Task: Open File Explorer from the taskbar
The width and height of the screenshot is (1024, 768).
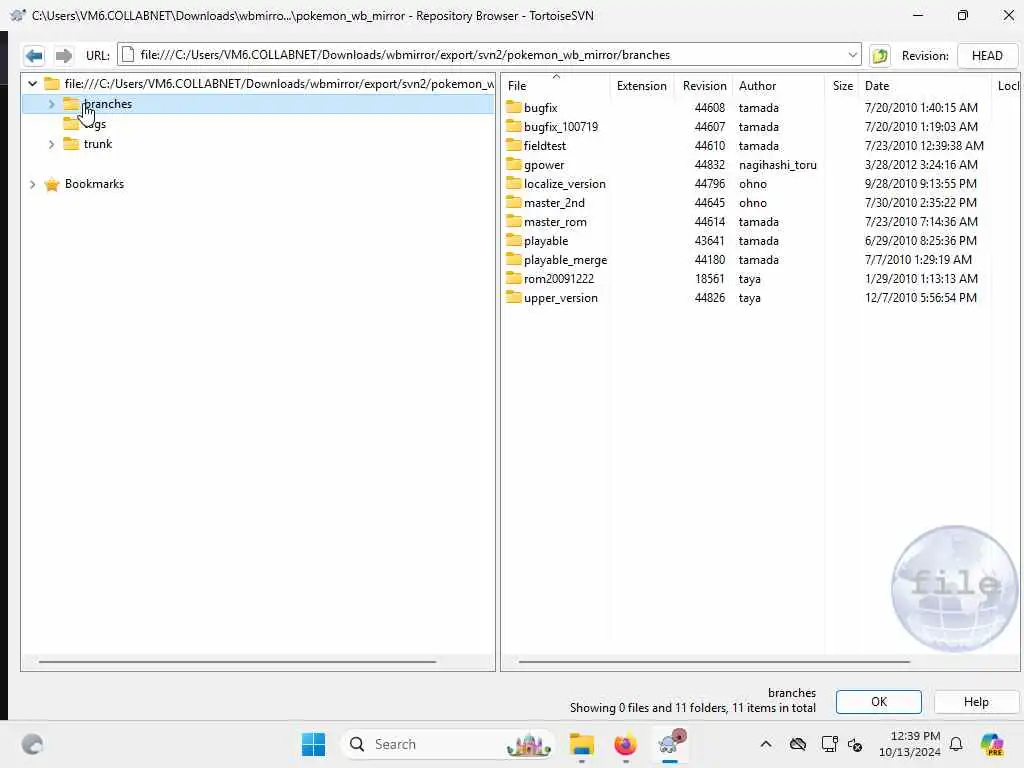Action: [x=581, y=744]
